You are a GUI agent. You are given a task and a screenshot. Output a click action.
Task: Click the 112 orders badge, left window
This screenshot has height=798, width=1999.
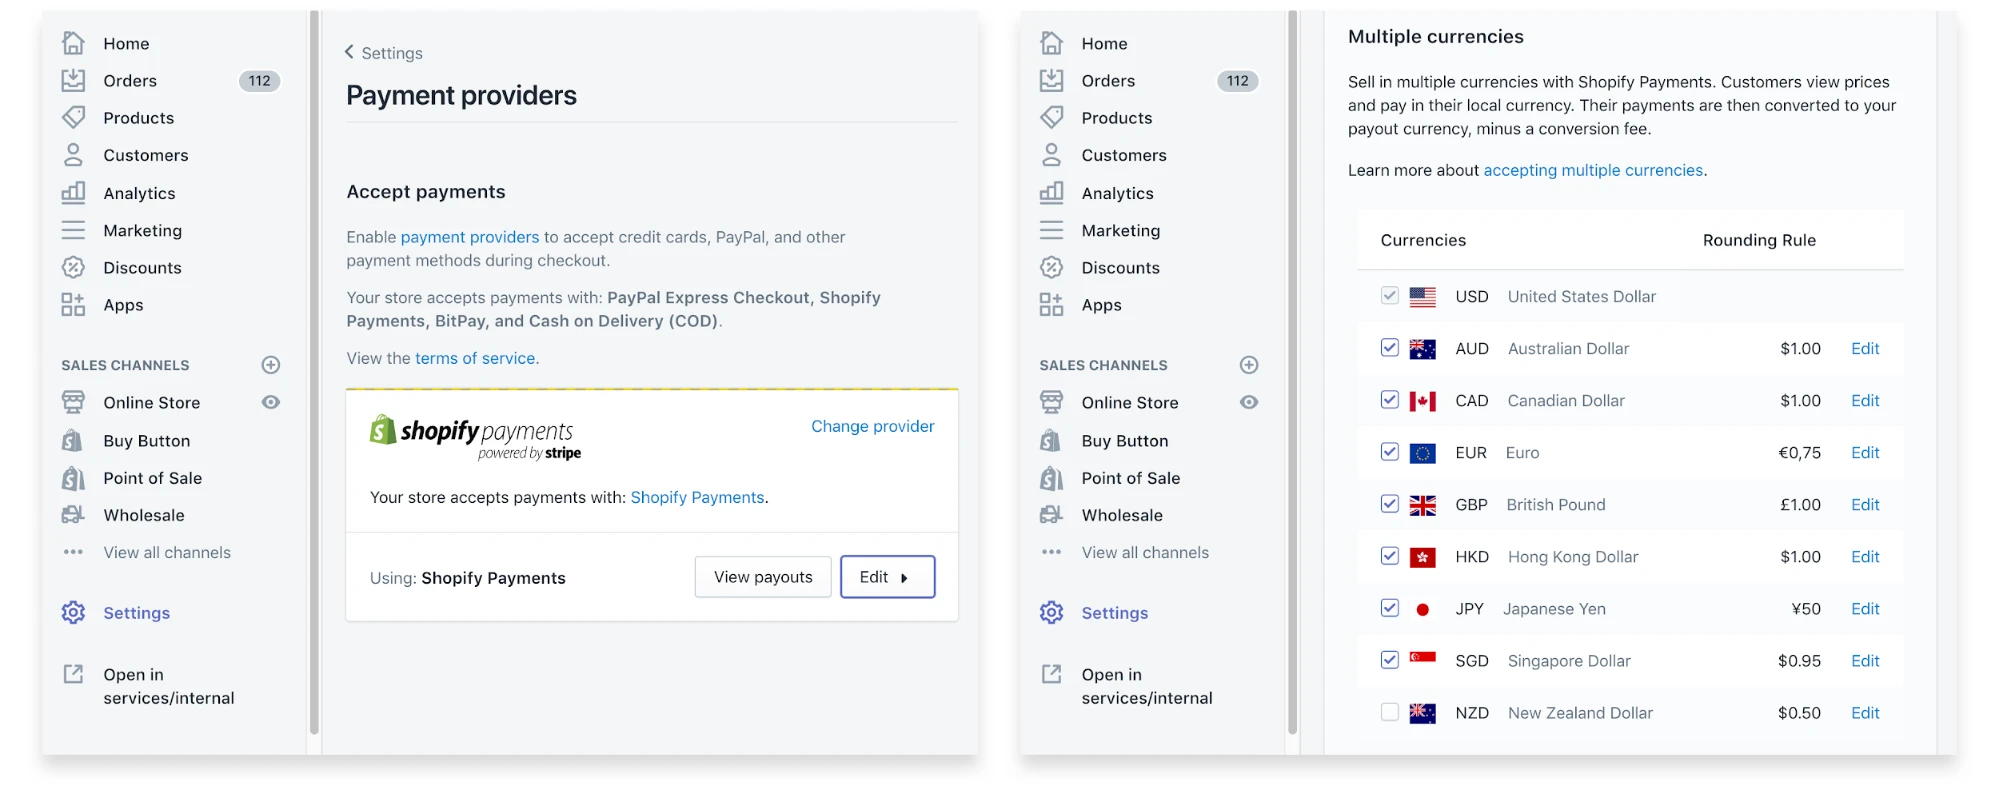point(260,81)
